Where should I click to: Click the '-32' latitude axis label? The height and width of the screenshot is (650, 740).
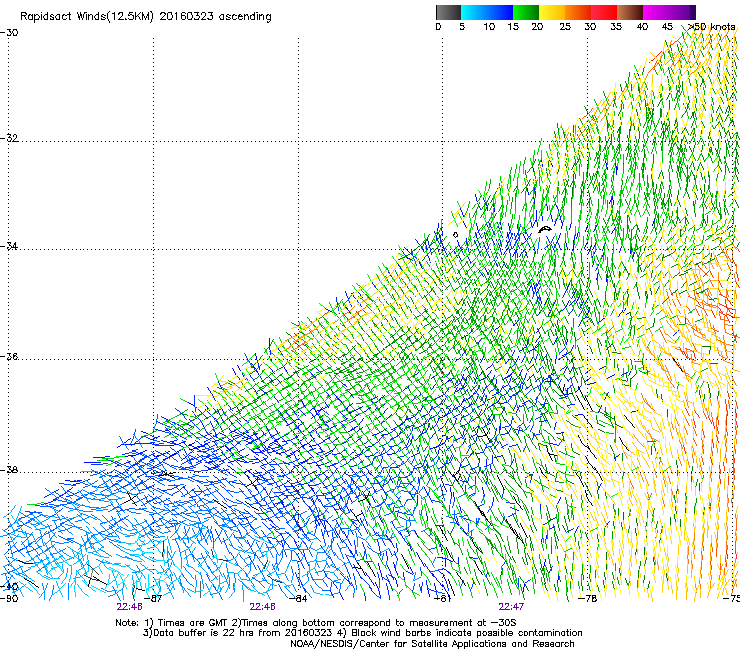9,138
